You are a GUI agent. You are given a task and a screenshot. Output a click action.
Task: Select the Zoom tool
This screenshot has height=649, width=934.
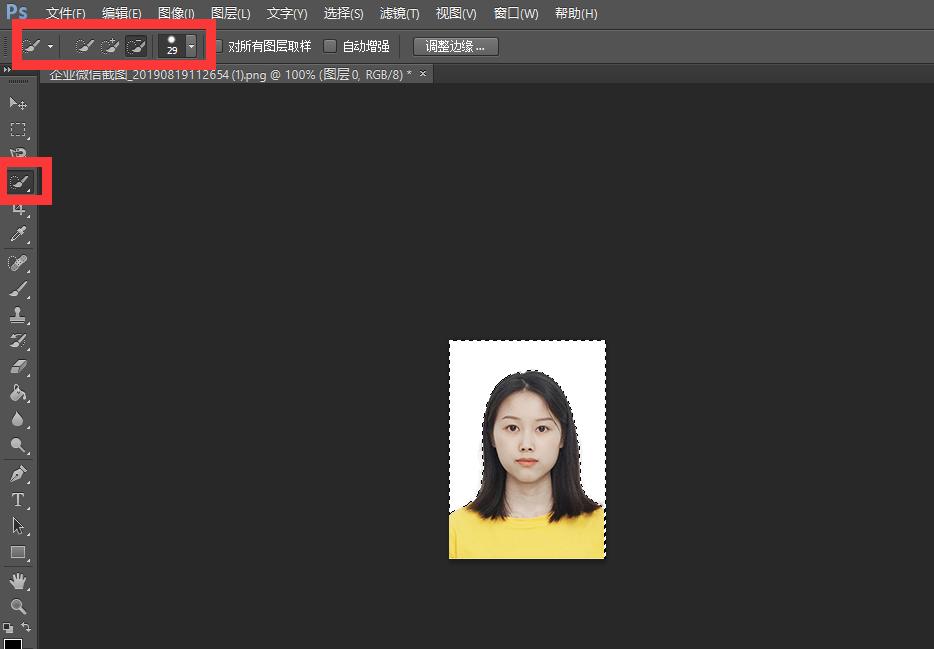[18, 605]
